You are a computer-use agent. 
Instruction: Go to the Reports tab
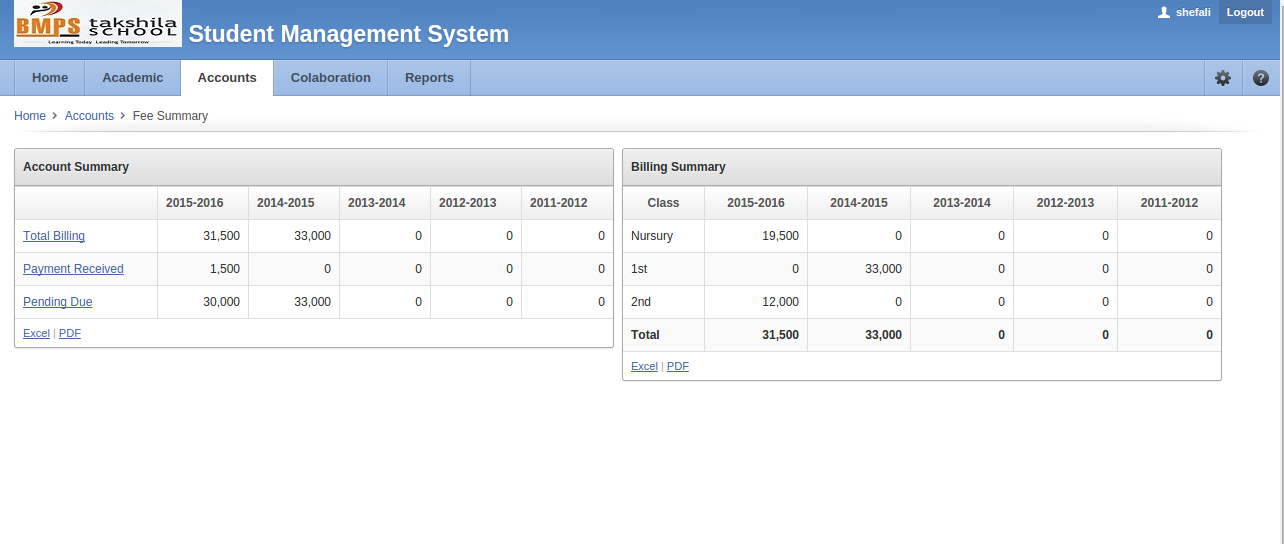(429, 78)
